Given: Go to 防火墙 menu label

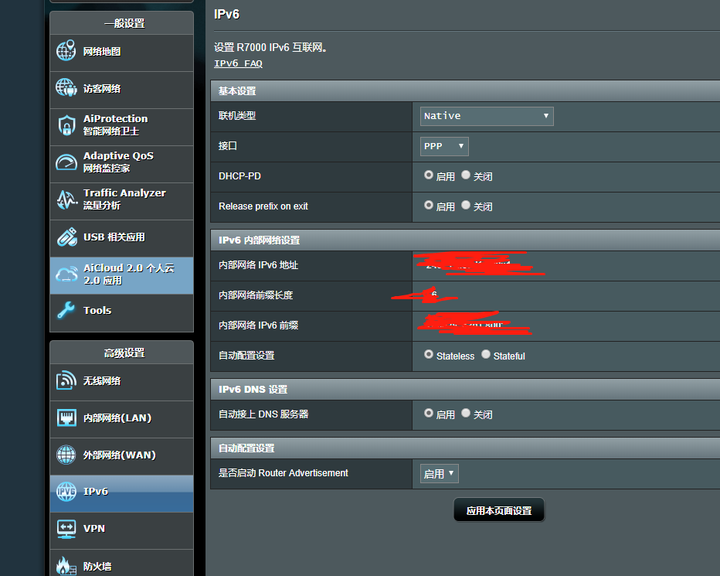Looking at the screenshot, I should point(97,566).
